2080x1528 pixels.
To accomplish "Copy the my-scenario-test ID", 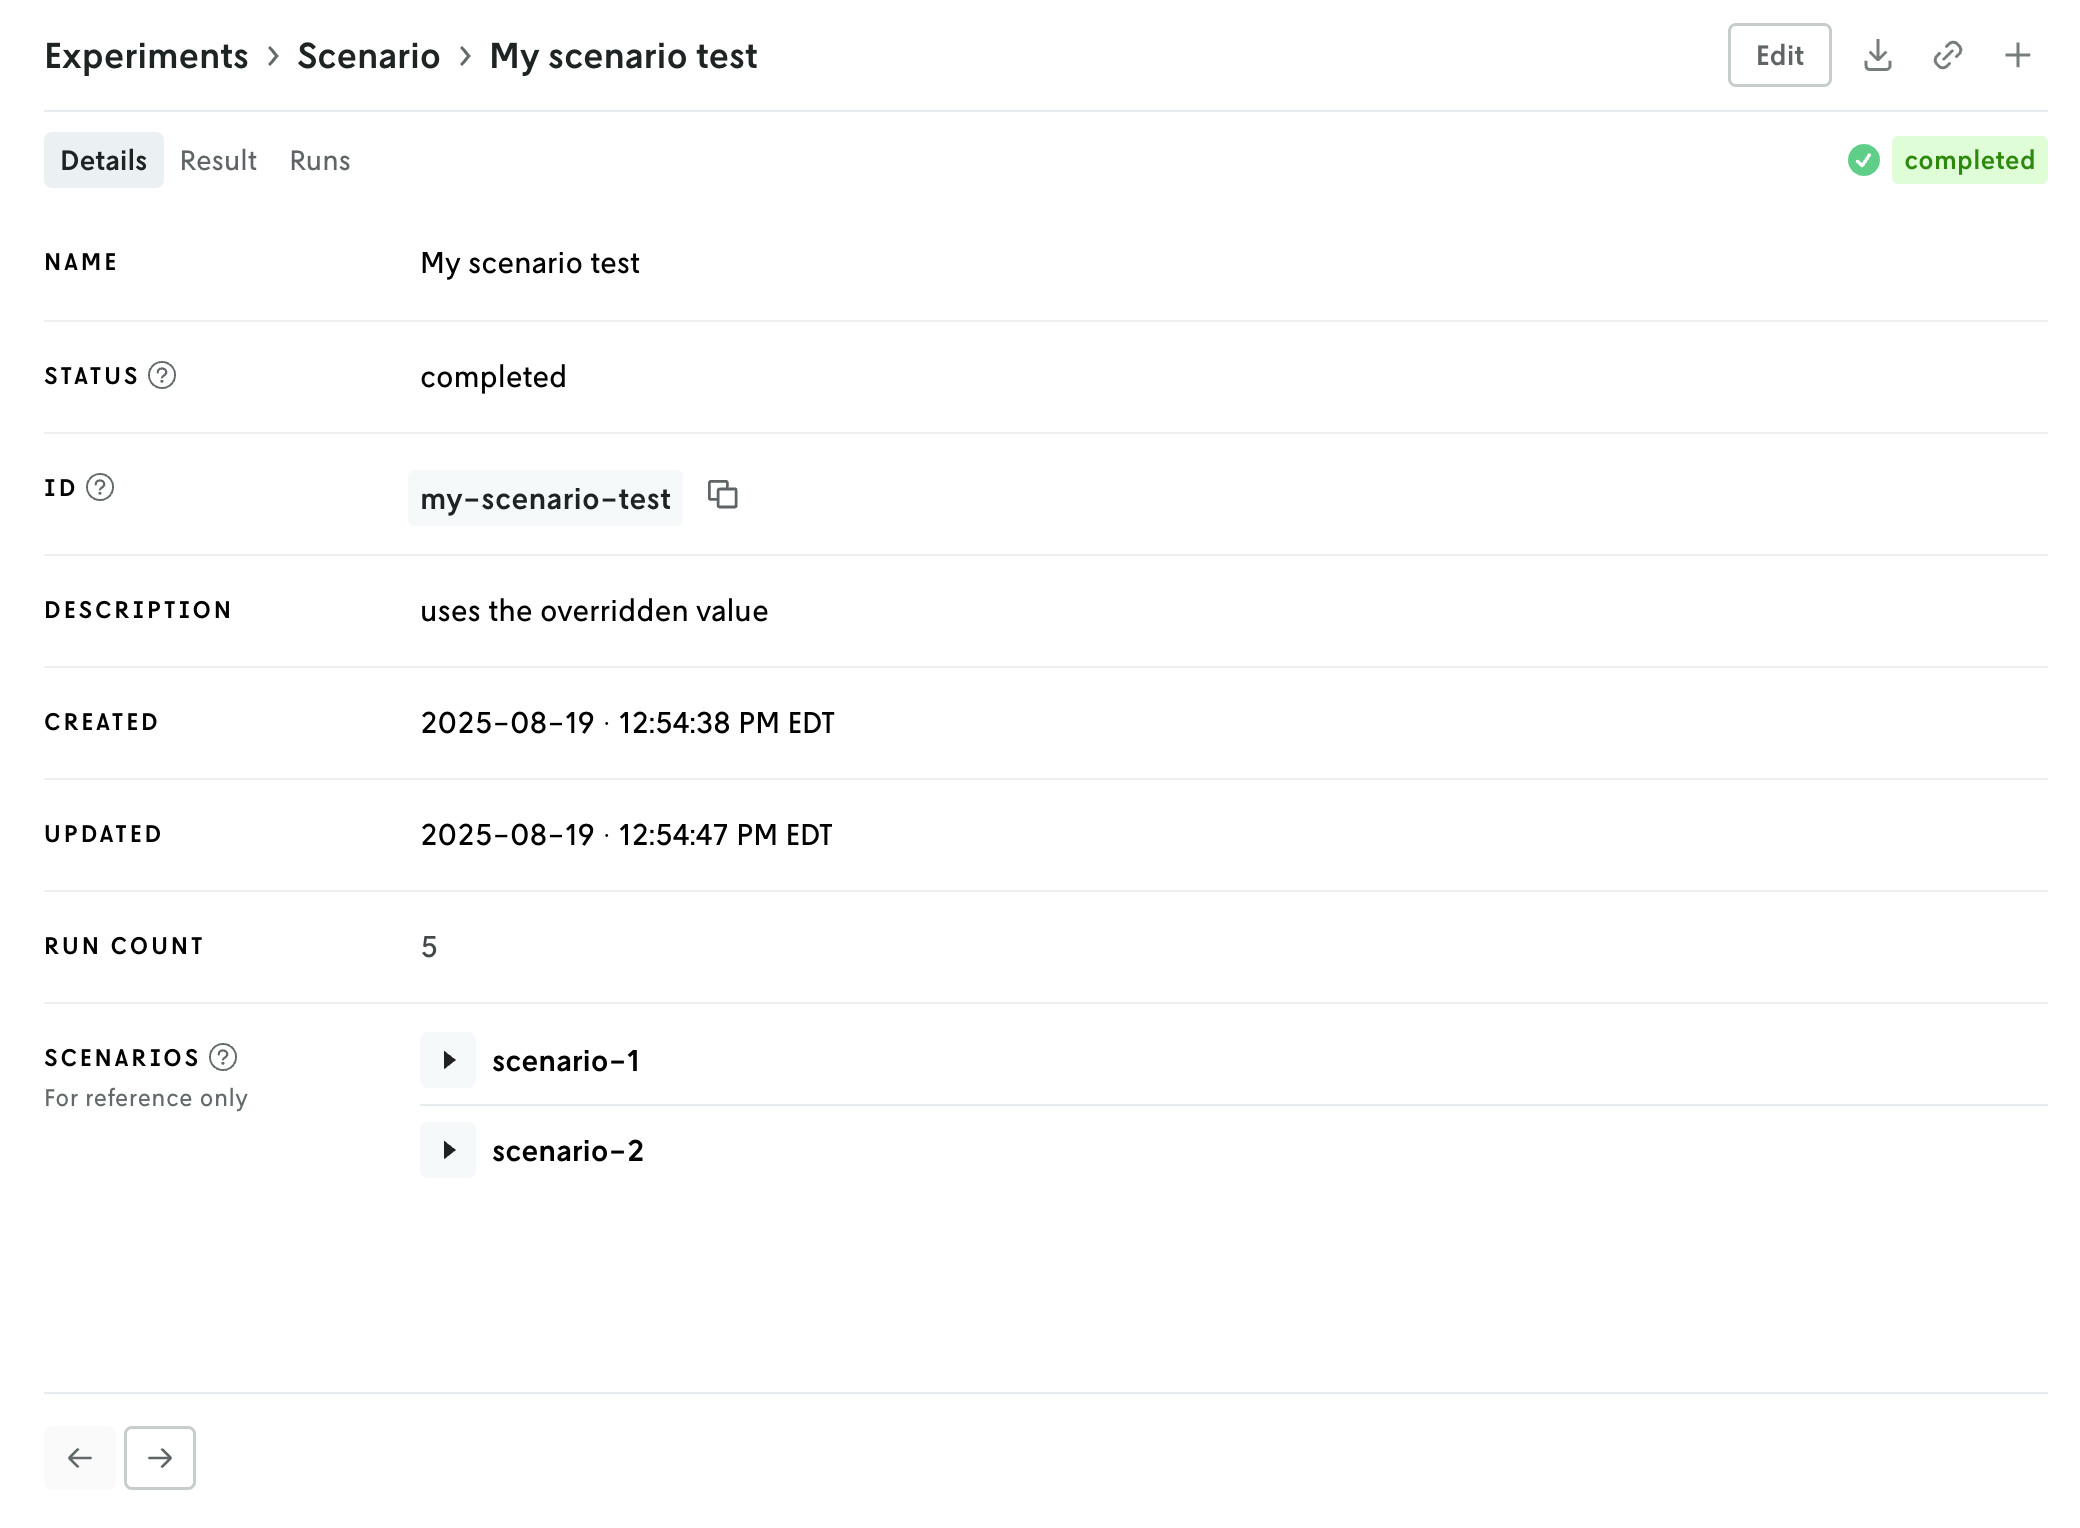I will 722,495.
